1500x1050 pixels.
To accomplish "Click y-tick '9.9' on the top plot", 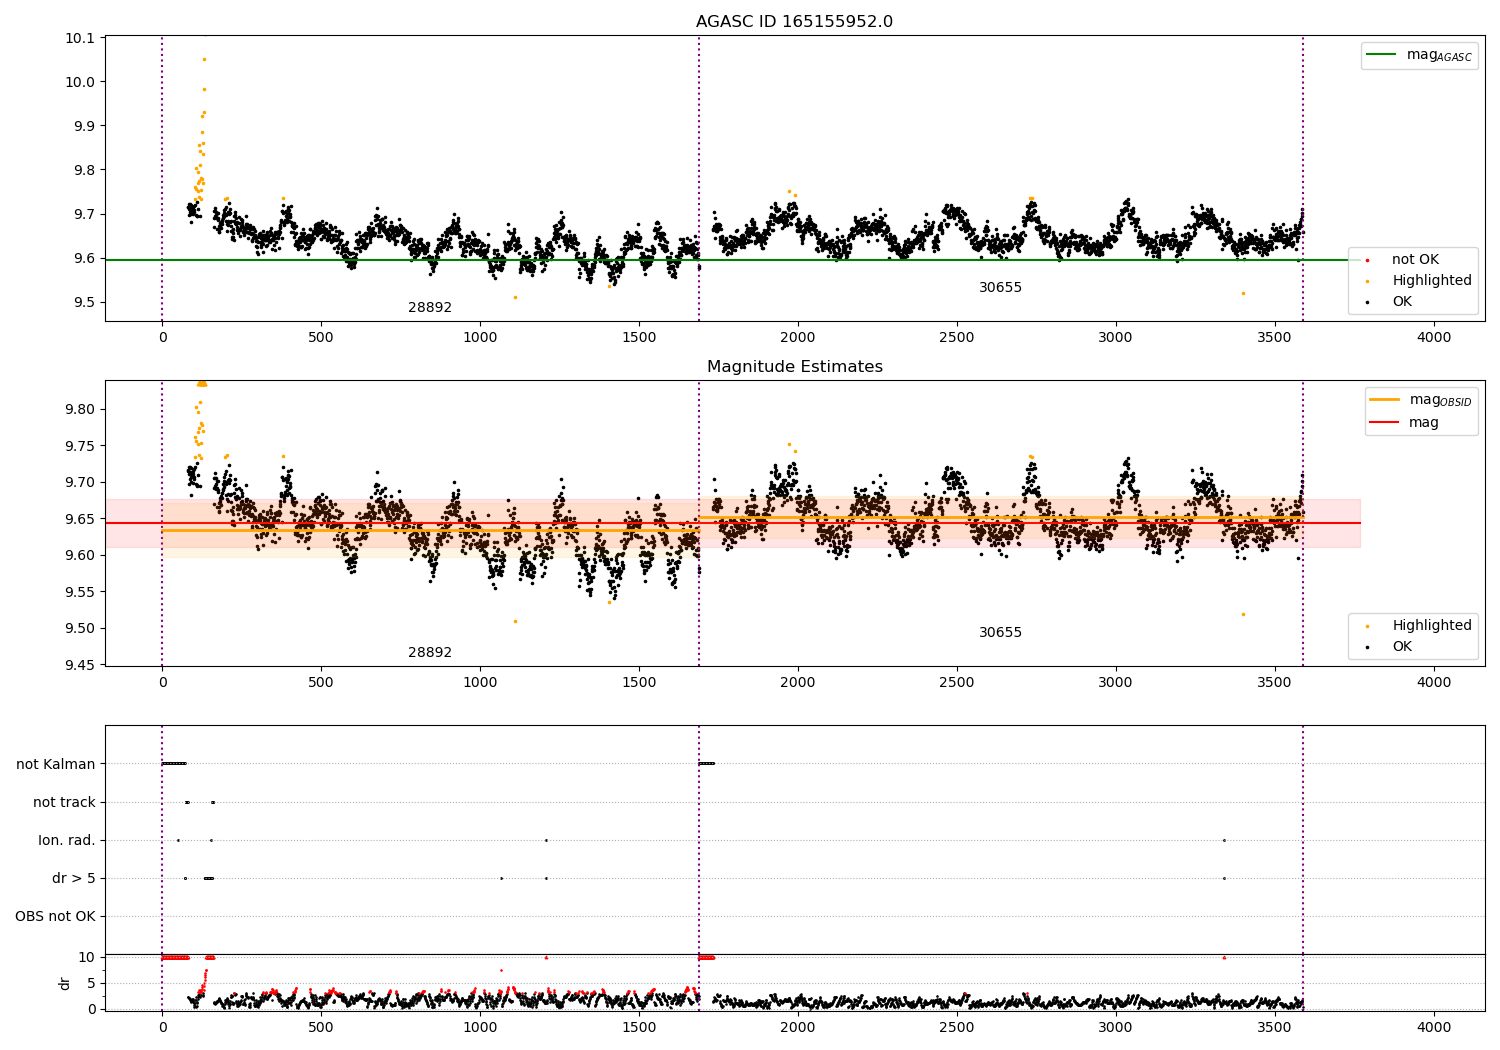I will [x=85, y=126].
